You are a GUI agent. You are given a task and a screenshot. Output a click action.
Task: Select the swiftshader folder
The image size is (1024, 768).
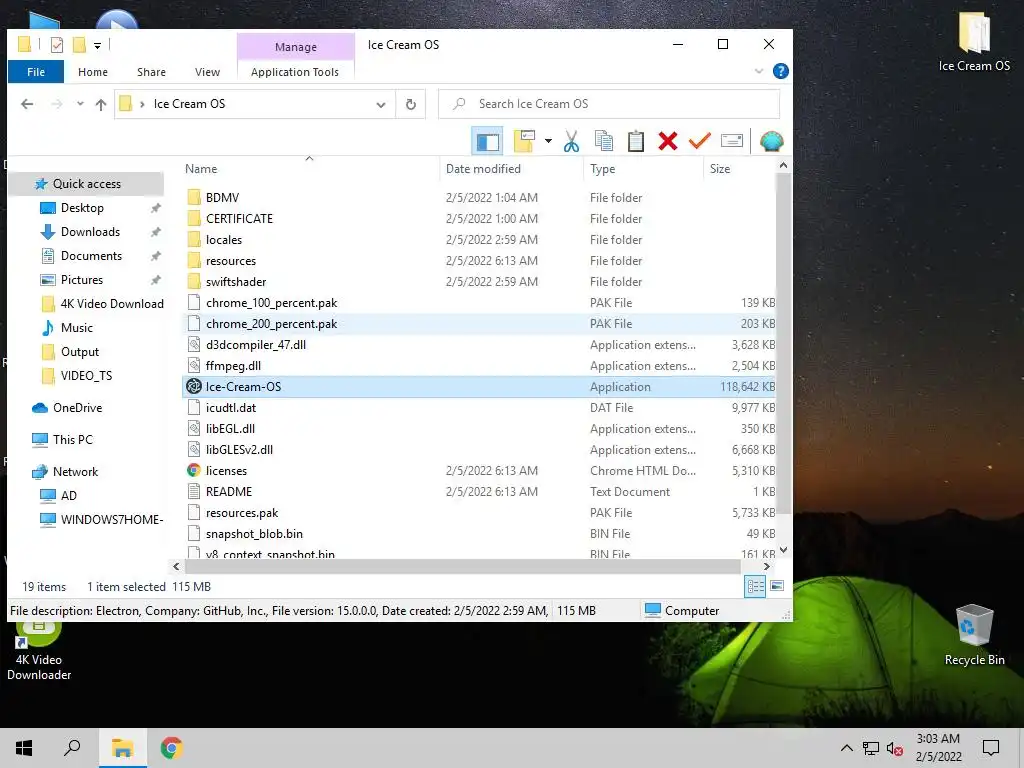(236, 282)
